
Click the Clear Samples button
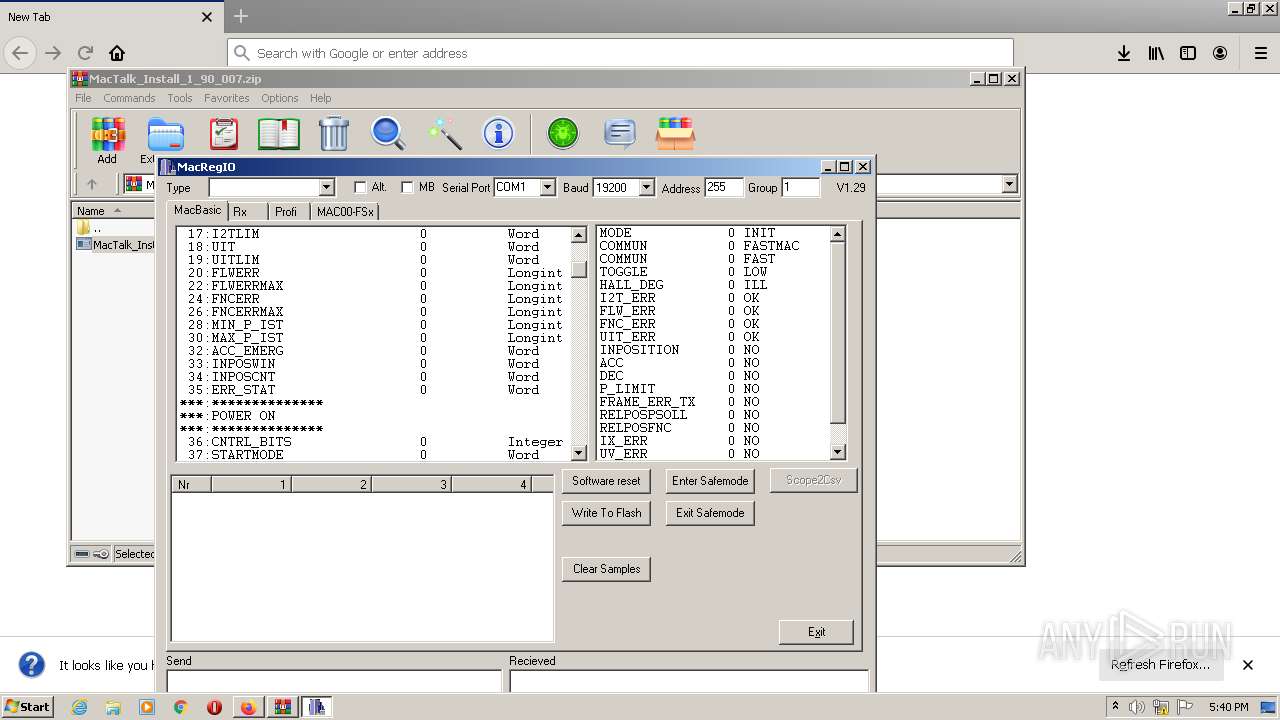606,569
